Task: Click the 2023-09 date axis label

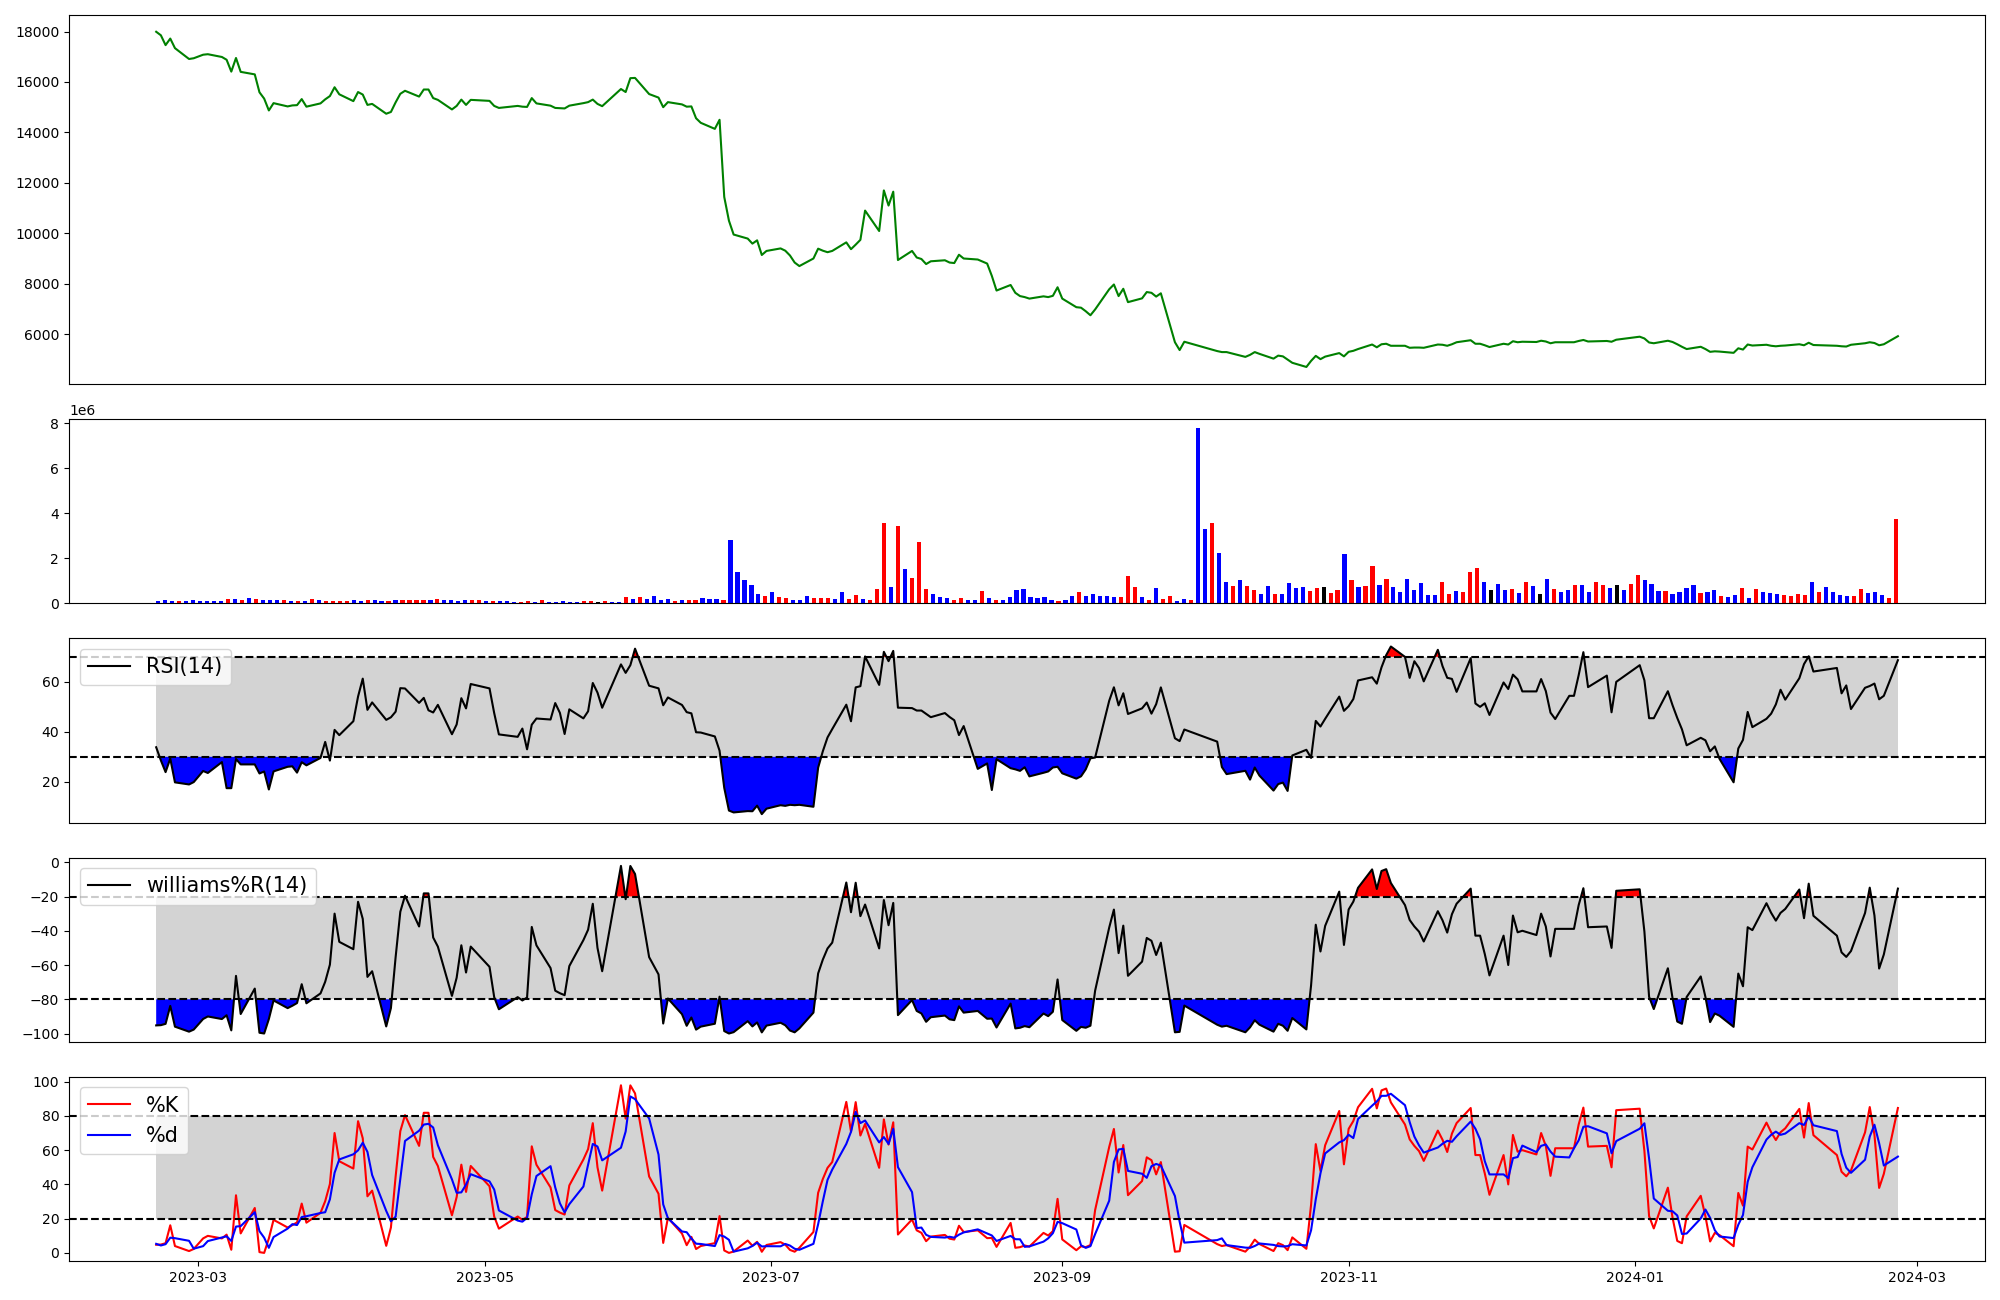Action: coord(1062,1277)
